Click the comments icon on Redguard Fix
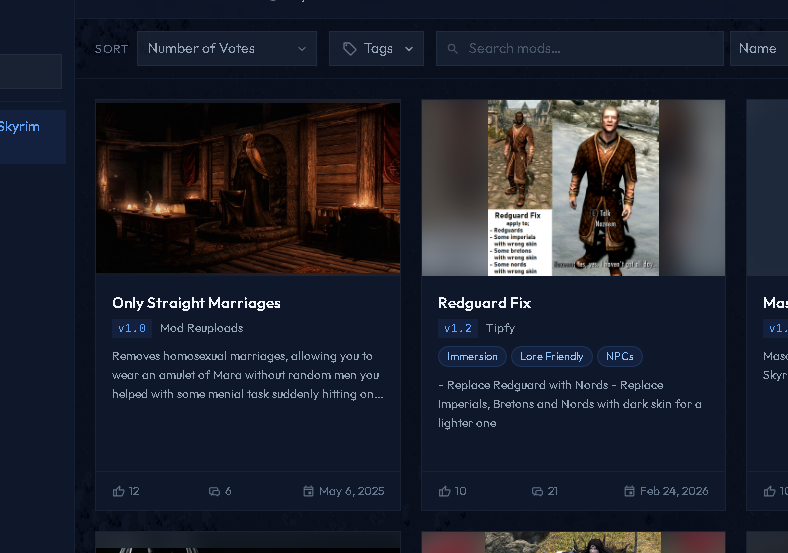The width and height of the screenshot is (788, 553). point(538,491)
